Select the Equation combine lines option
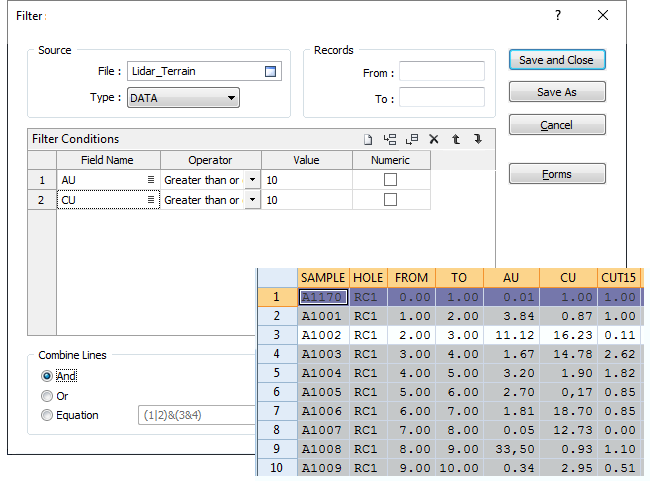Screen dimensions: 650x481 pos(47,415)
